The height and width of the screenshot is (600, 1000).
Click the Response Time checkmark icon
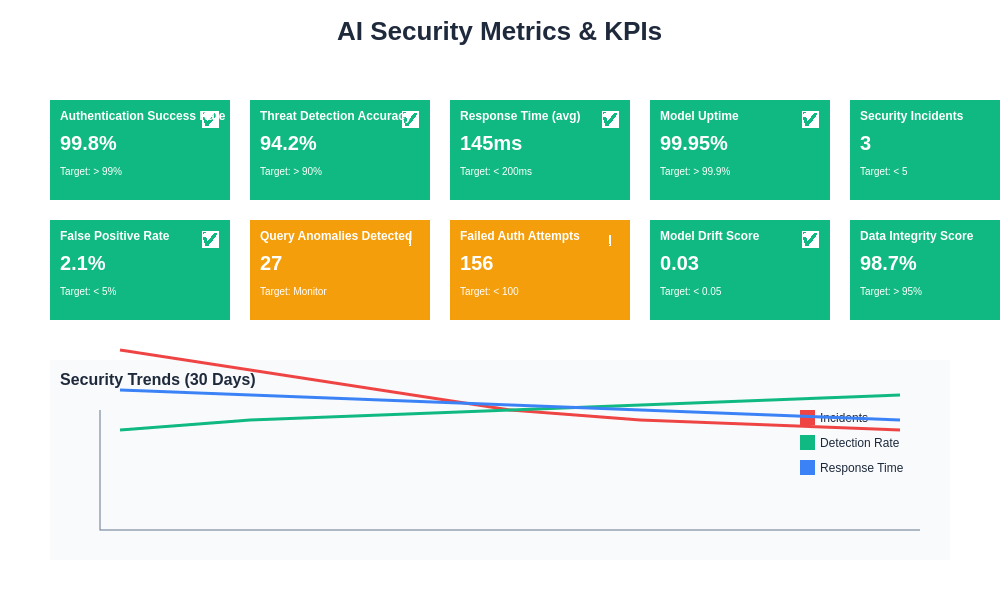610,119
